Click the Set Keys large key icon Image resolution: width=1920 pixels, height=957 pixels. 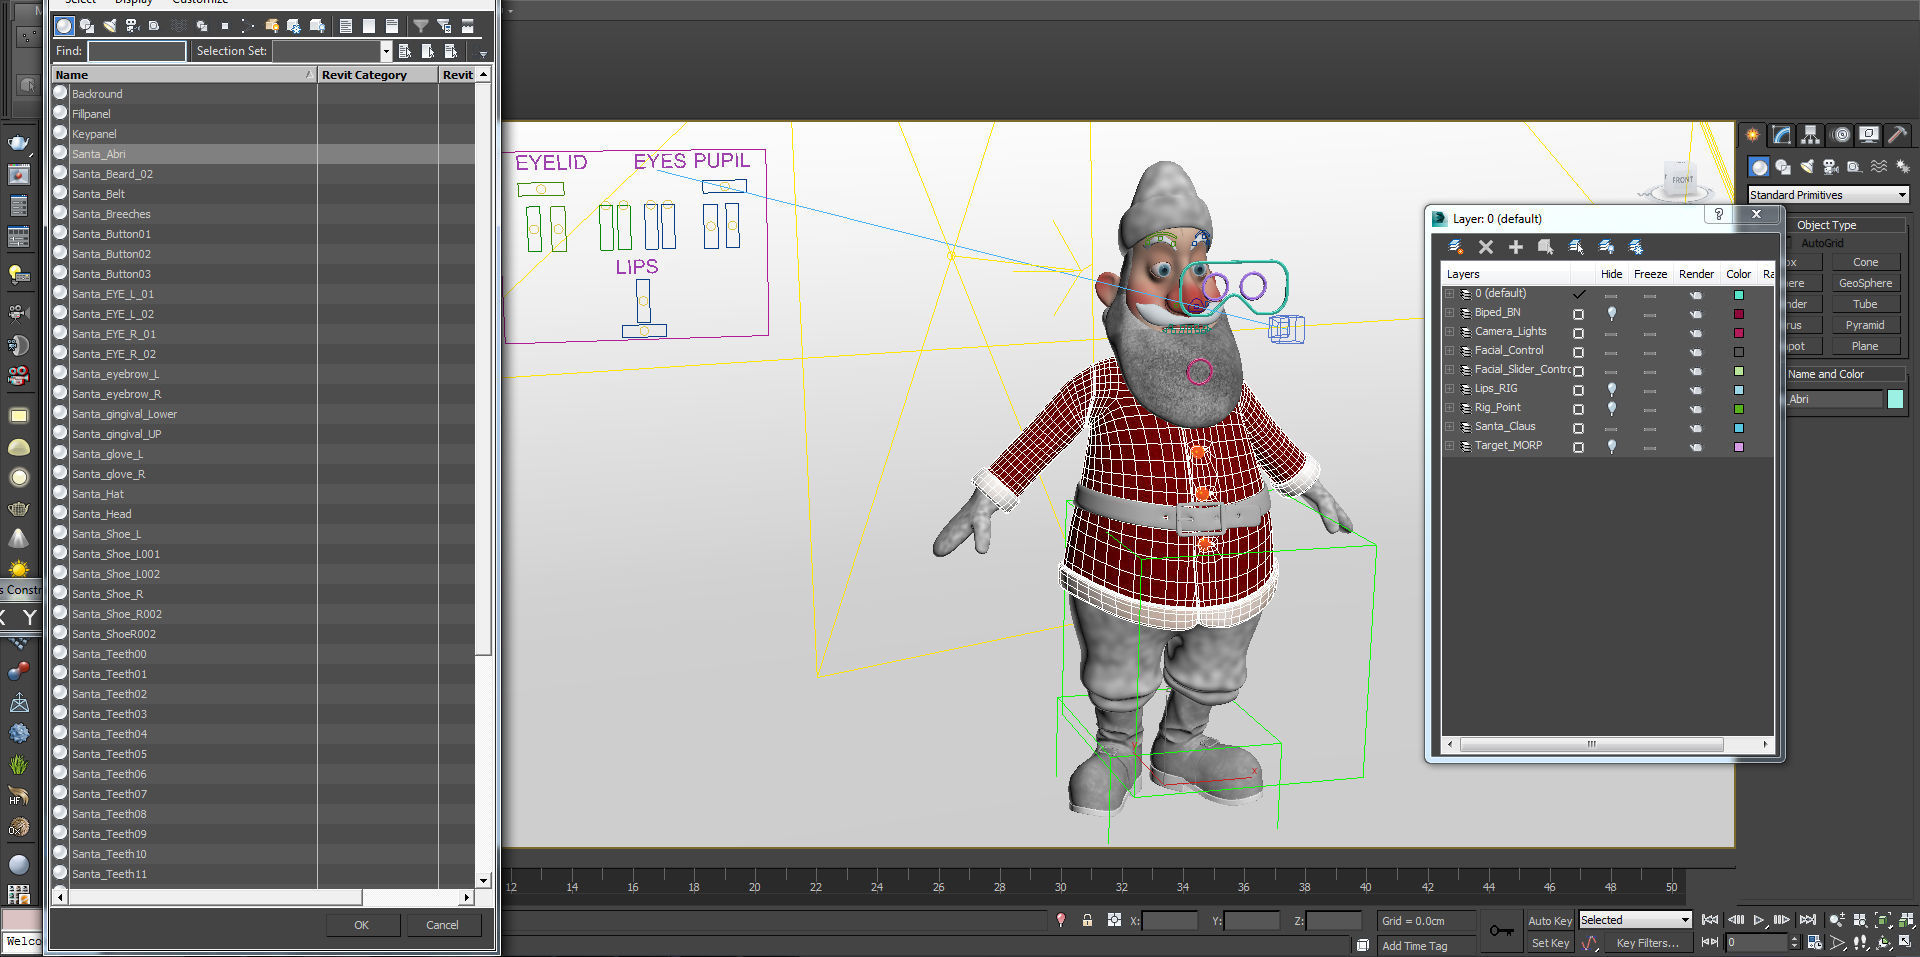tap(1501, 931)
